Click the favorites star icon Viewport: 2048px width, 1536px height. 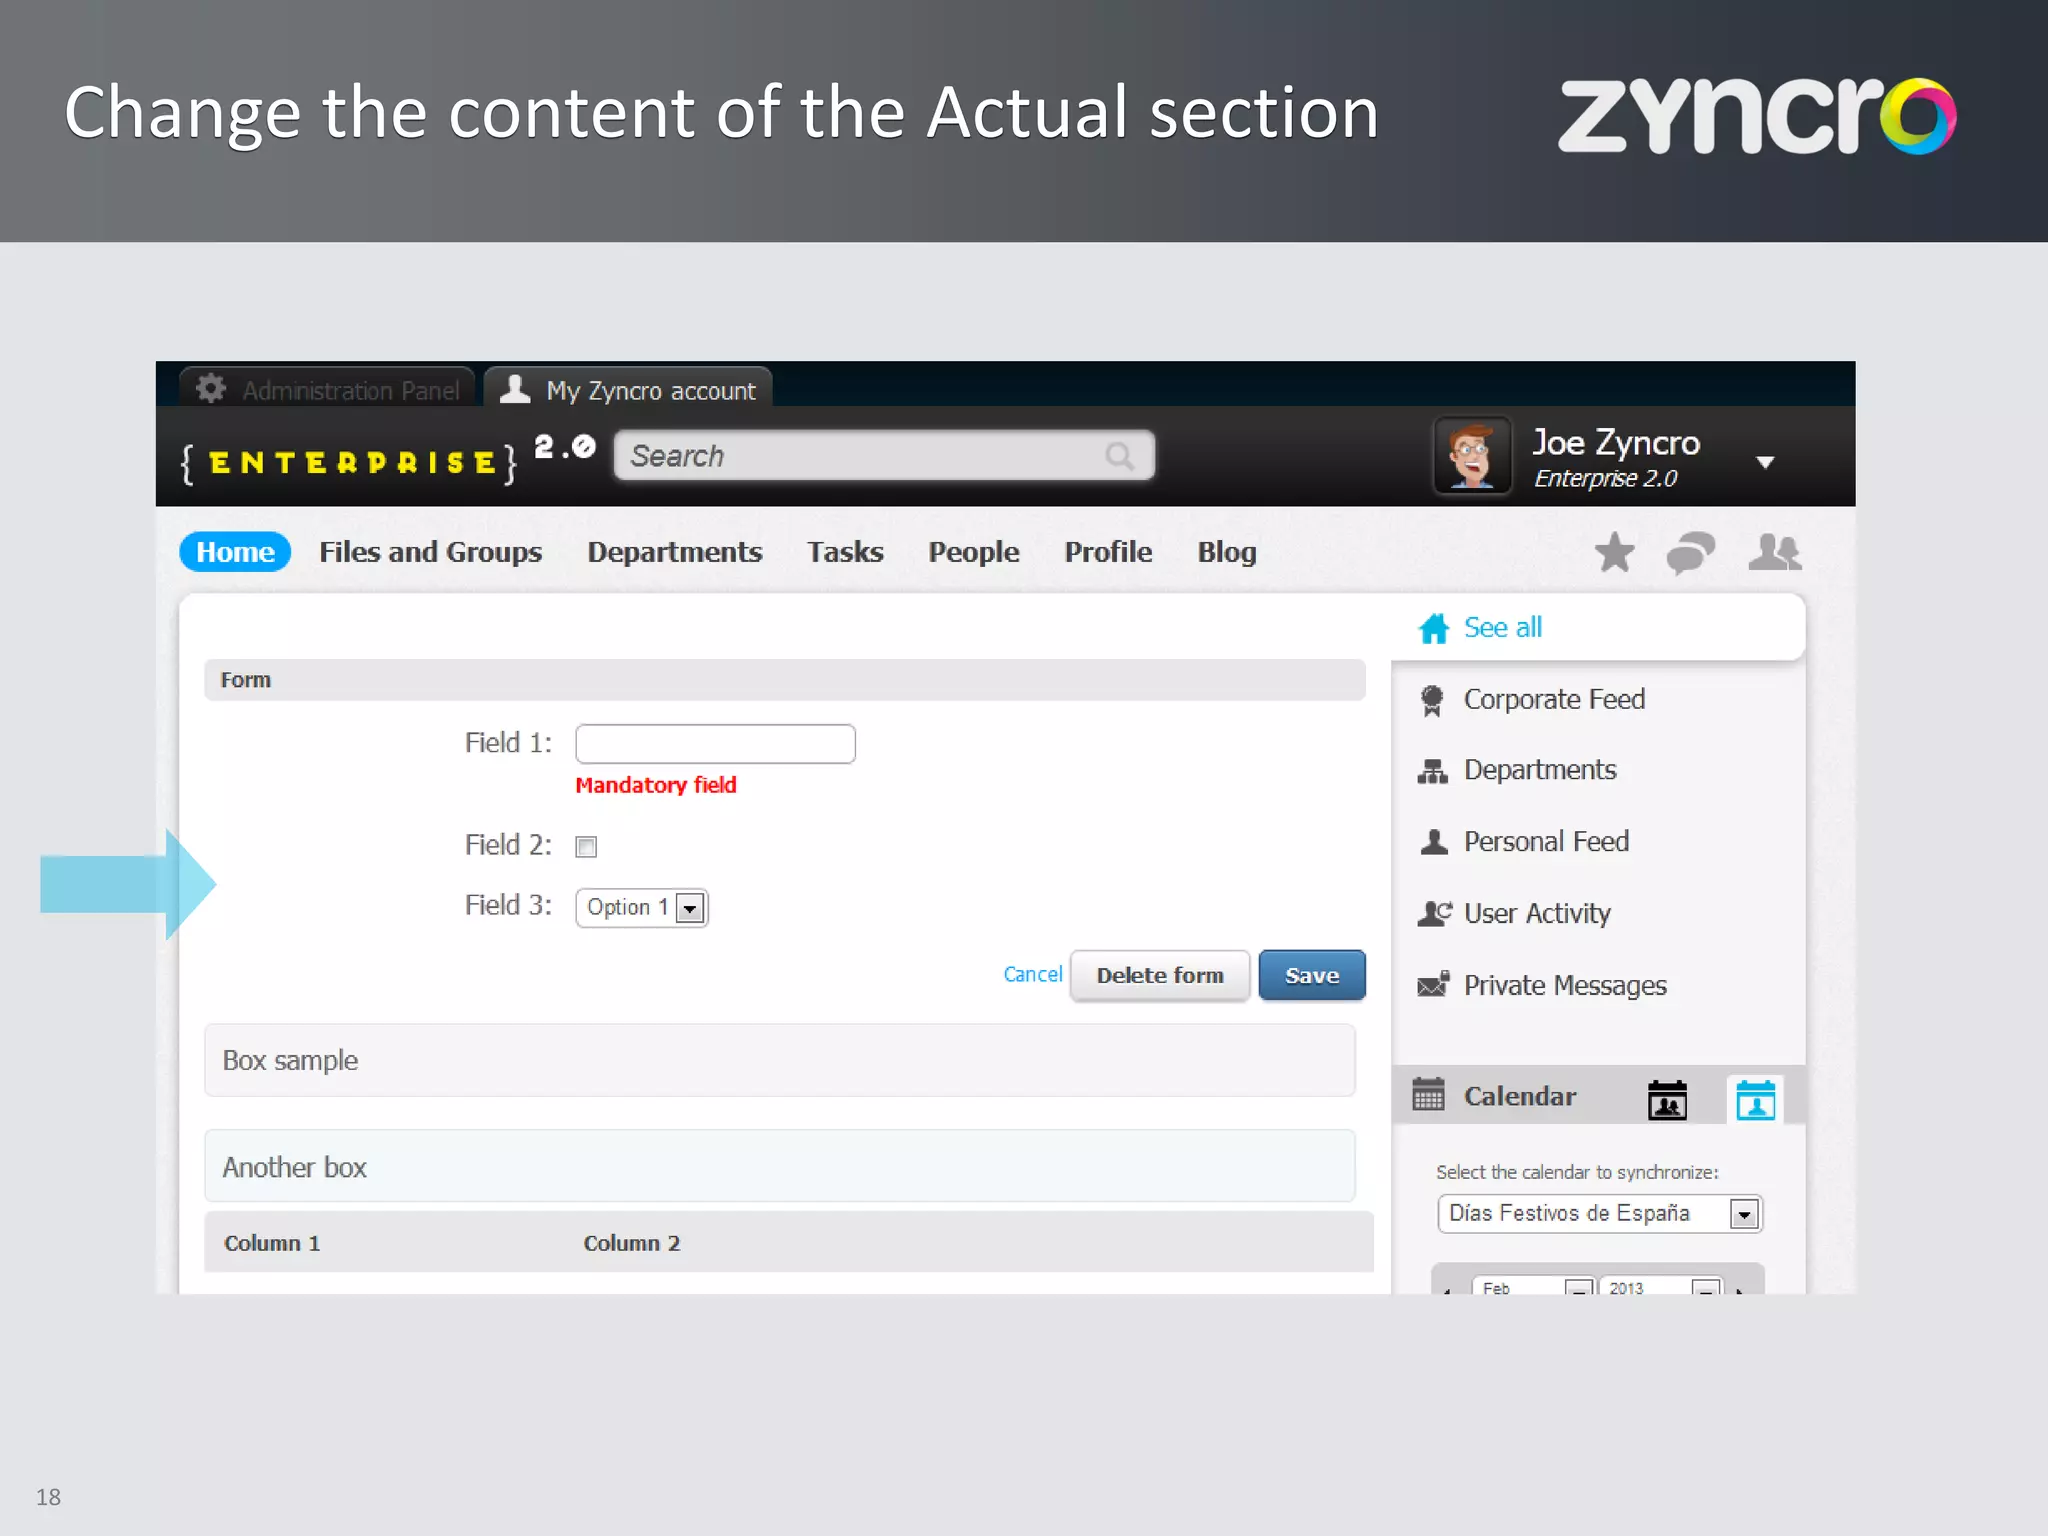(1614, 552)
